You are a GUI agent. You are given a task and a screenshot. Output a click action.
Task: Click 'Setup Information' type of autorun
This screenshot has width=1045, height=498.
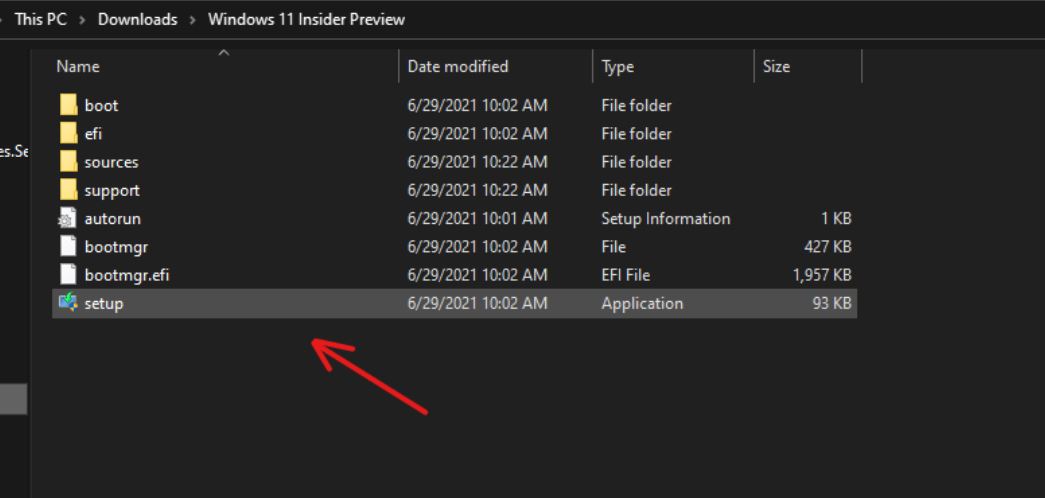tap(666, 219)
